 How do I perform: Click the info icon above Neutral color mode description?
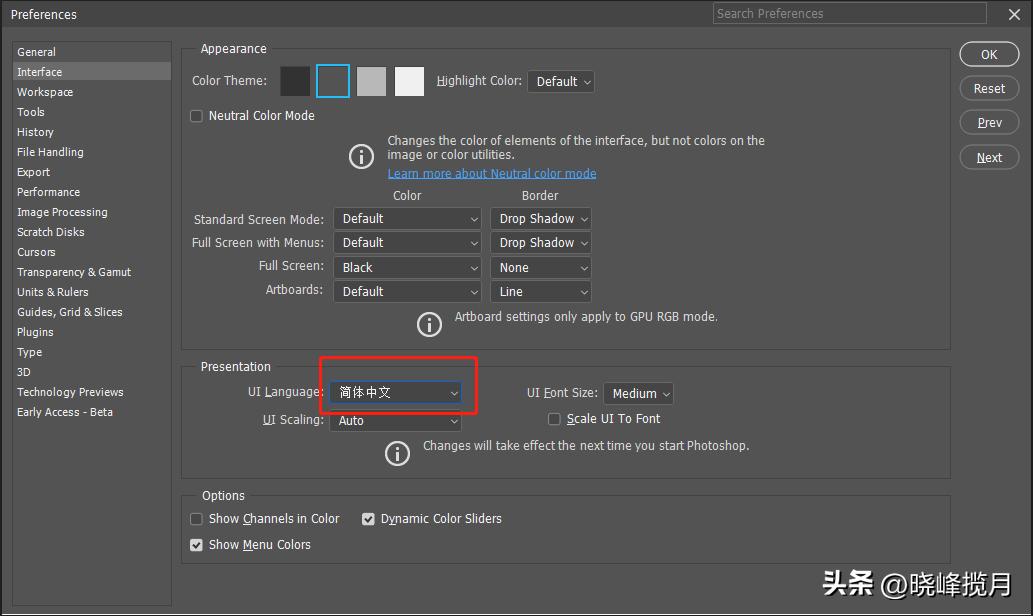(x=361, y=156)
